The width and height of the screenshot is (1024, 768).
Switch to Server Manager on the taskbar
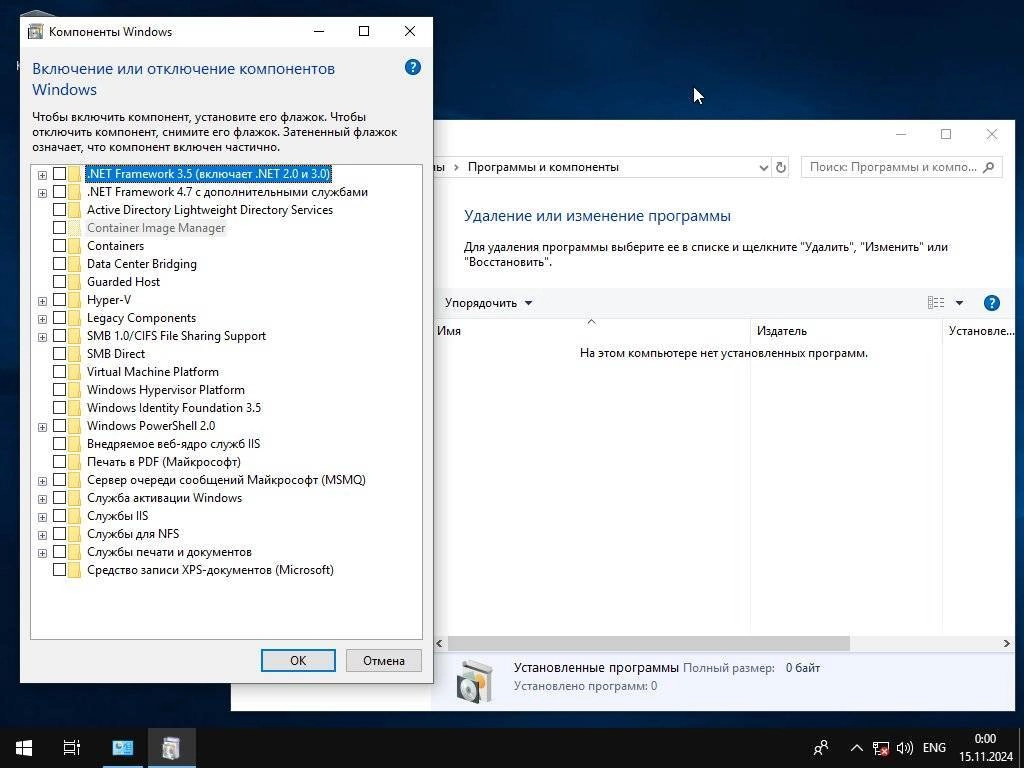click(123, 748)
